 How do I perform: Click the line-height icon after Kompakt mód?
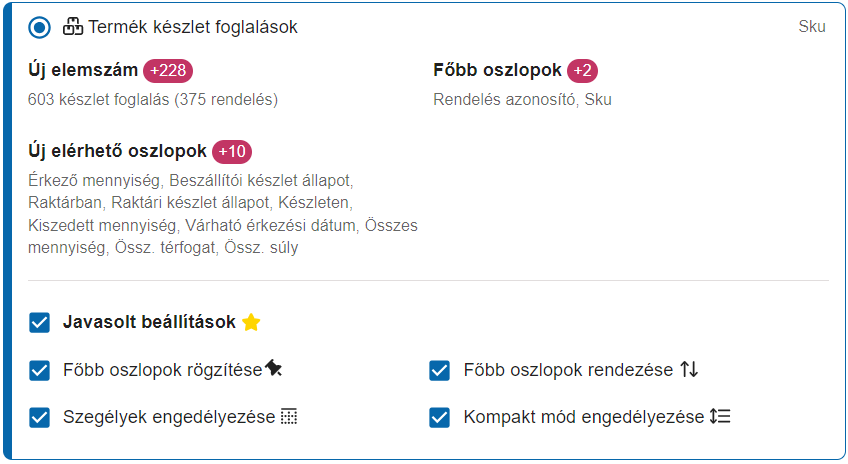tap(720, 416)
